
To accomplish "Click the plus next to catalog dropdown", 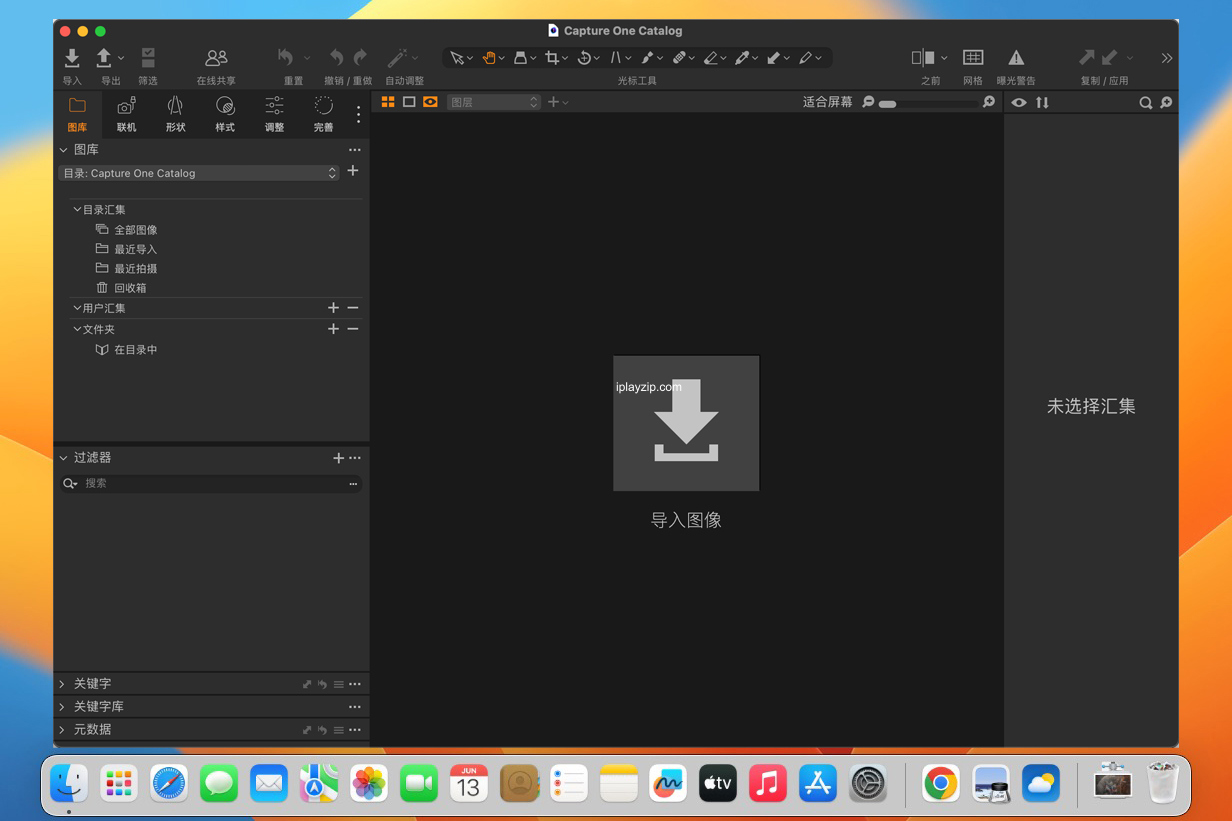I will click(352, 171).
